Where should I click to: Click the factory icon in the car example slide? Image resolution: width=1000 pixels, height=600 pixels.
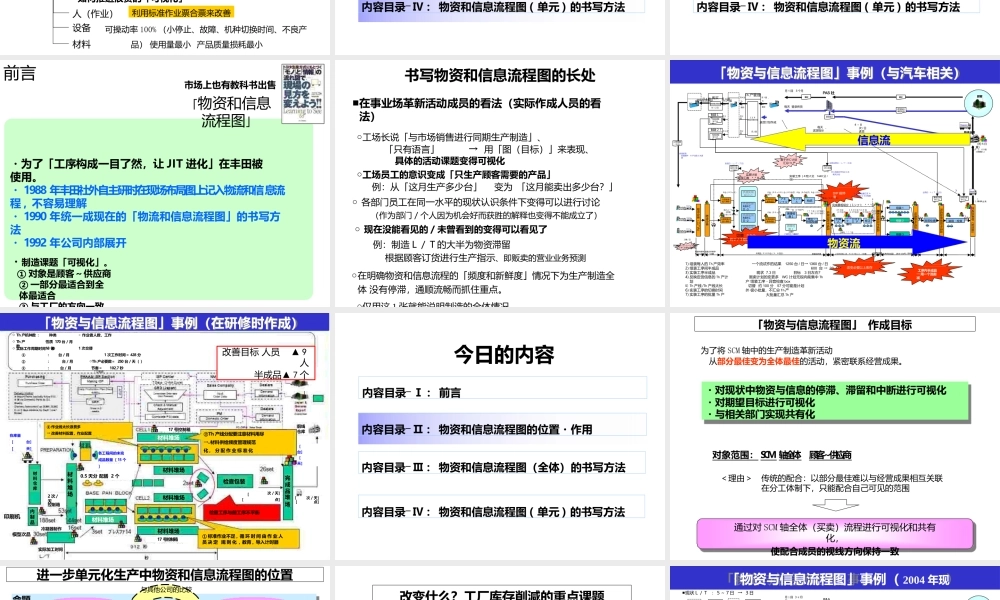pyautogui.click(x=978, y=103)
